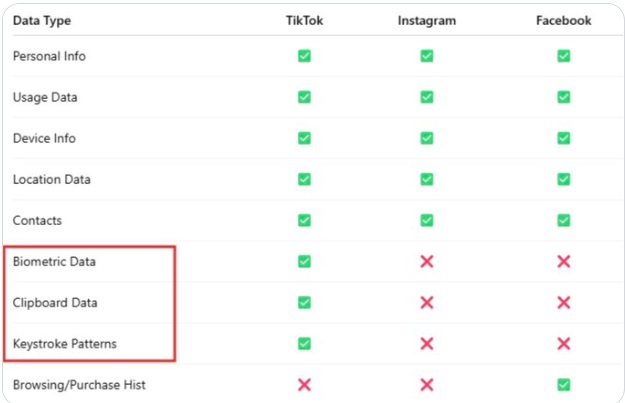Click Facebook Biometric Data red X
This screenshot has width=625, height=403.
(x=564, y=261)
